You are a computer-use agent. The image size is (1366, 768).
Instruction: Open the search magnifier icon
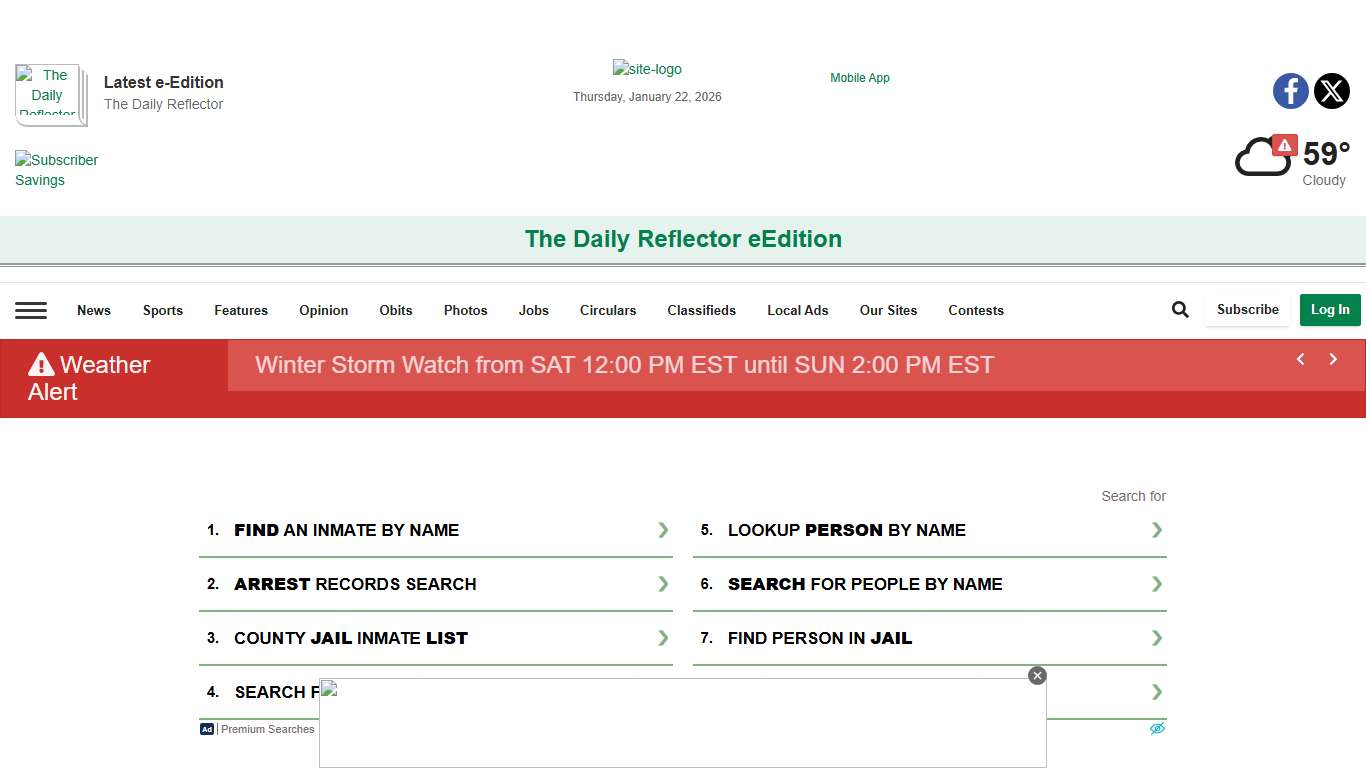[x=1180, y=309]
